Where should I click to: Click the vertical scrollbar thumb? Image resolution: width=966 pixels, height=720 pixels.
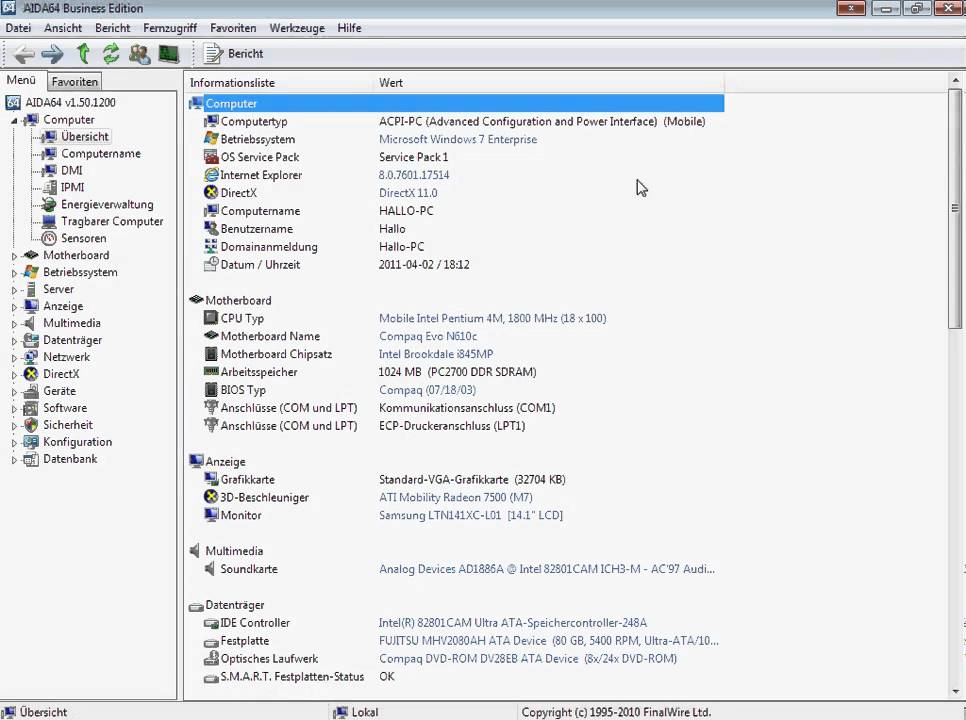(956, 208)
